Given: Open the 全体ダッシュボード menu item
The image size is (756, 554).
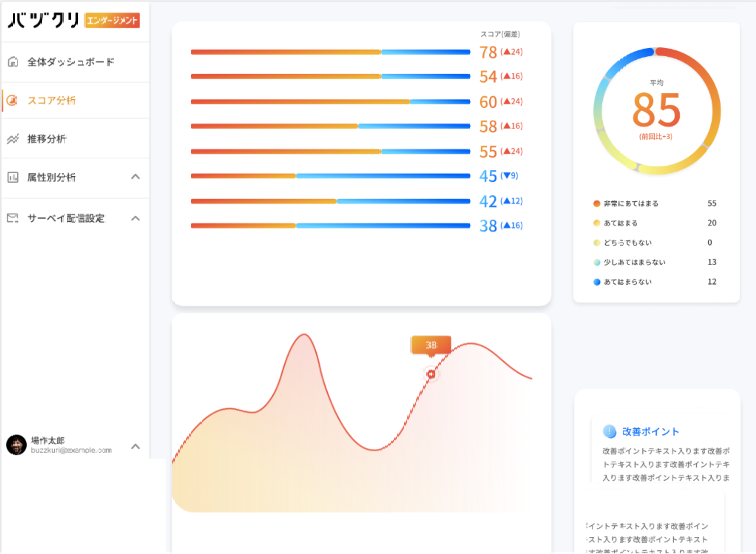Looking at the screenshot, I should (x=70, y=62).
